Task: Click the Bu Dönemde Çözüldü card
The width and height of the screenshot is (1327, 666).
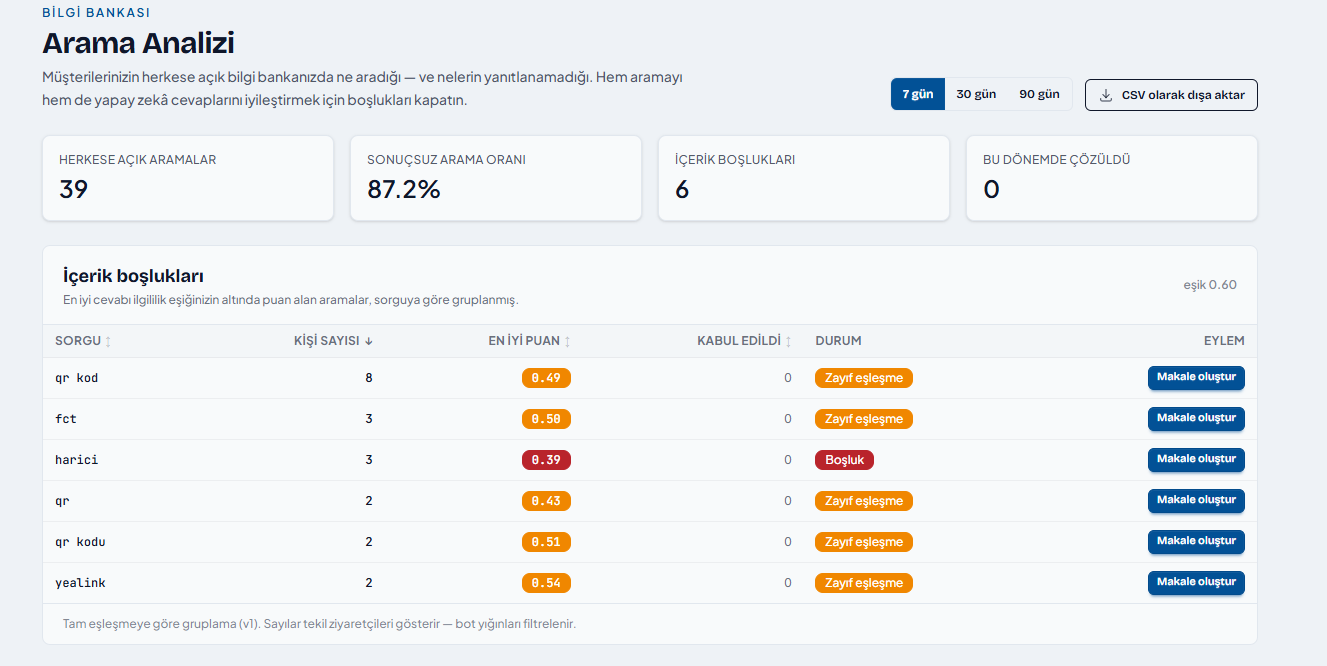Action: tap(1112, 178)
